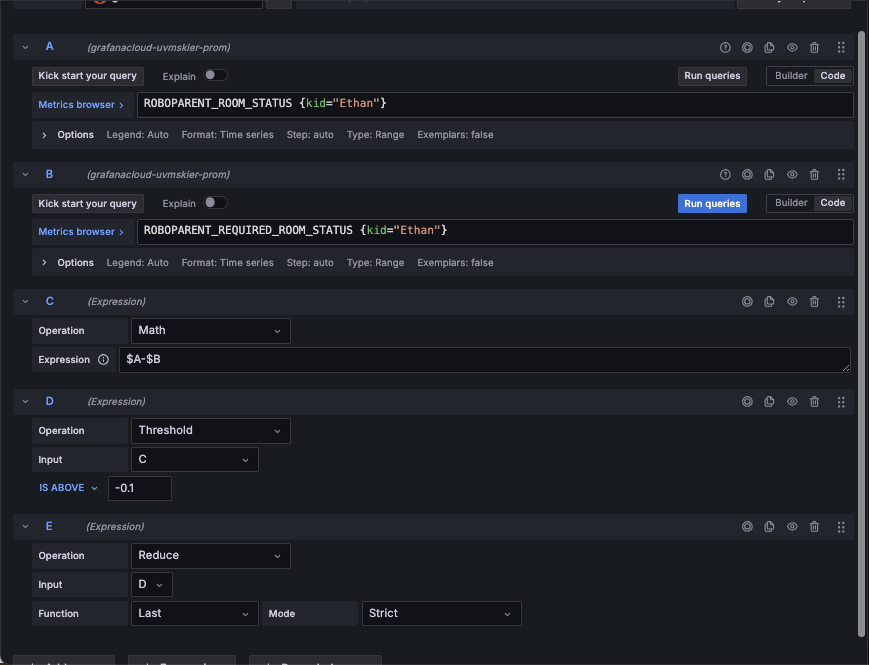Grab drag handle of expression E
This screenshot has height=665, width=869.
(840, 526)
